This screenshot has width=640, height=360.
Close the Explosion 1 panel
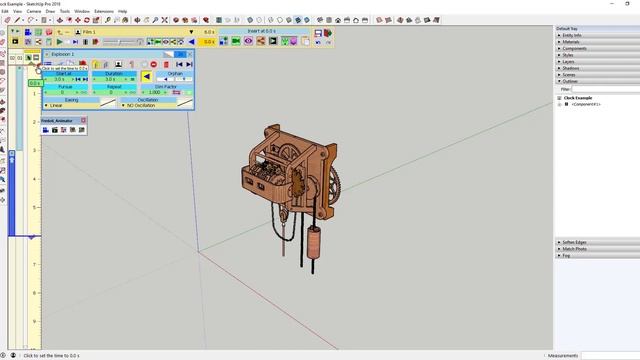190,54
